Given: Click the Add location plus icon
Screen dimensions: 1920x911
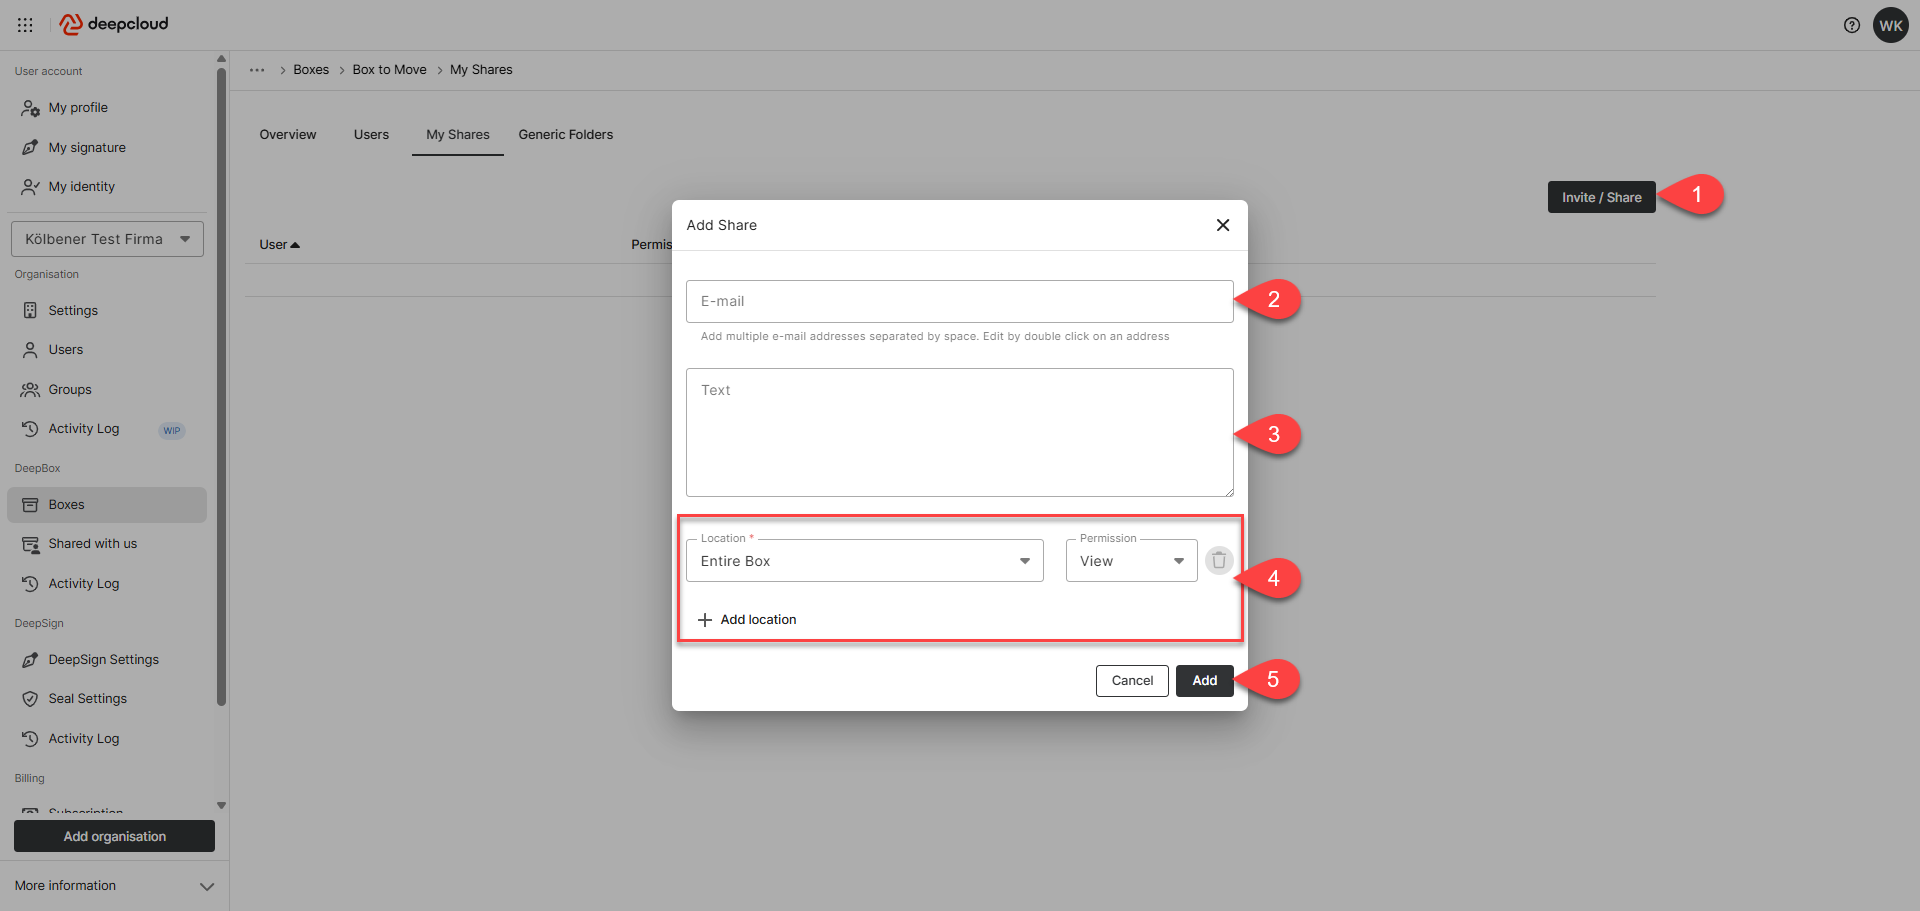Looking at the screenshot, I should point(705,620).
